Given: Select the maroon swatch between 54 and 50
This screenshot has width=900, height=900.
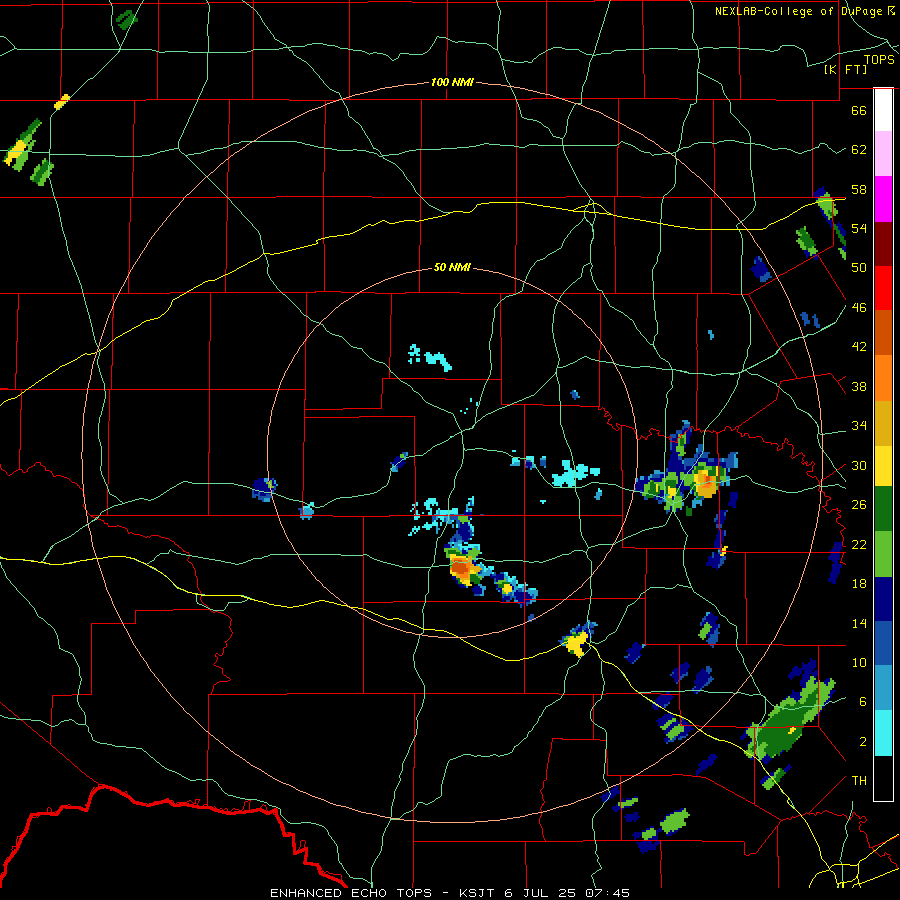Looking at the screenshot, I should click(883, 244).
